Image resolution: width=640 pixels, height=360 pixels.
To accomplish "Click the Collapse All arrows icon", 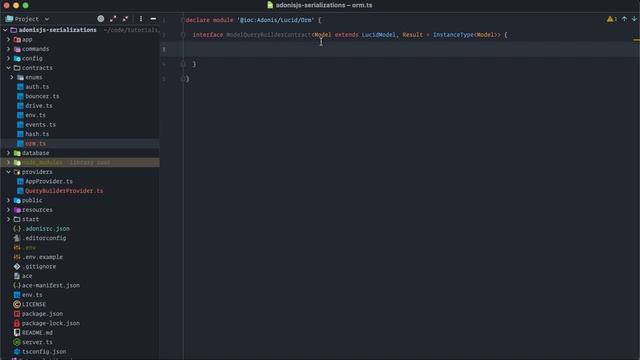I will click(125, 19).
